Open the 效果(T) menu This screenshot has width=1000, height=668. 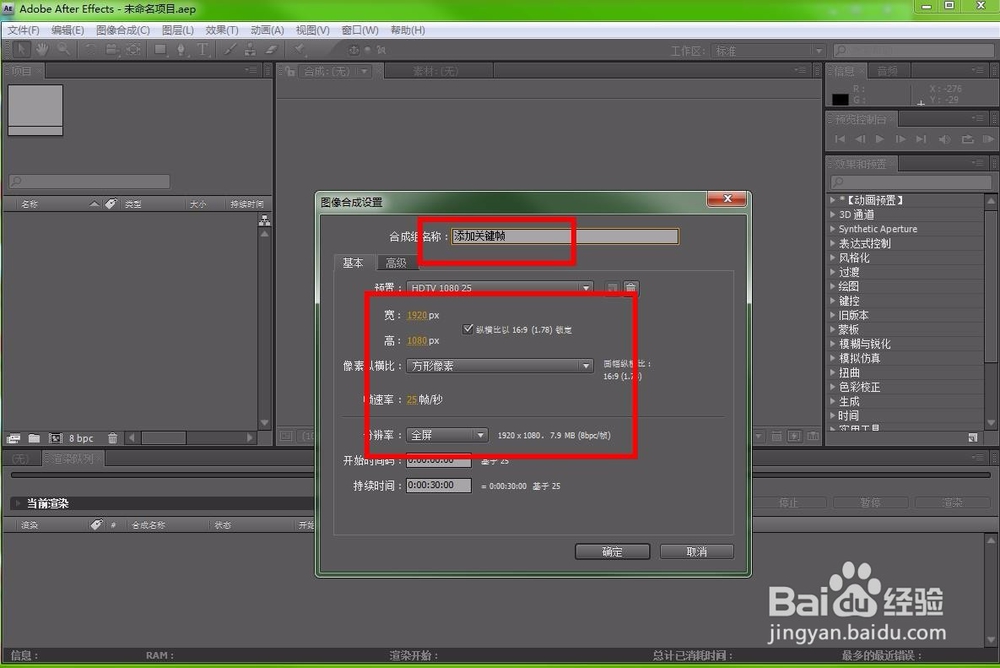click(x=221, y=30)
